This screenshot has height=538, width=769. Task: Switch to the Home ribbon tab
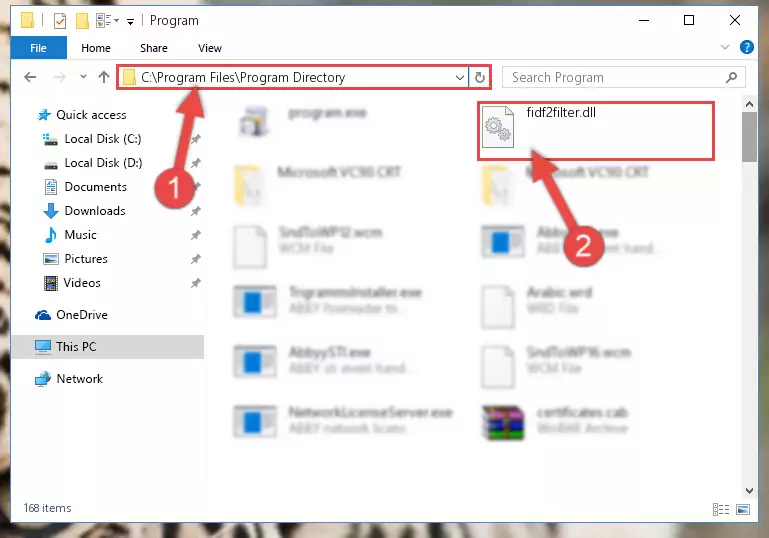96,48
